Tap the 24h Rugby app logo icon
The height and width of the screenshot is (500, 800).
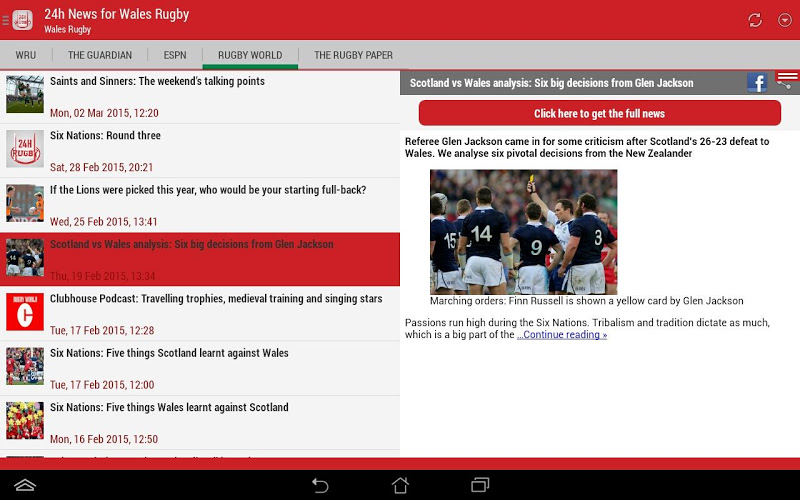[22, 20]
